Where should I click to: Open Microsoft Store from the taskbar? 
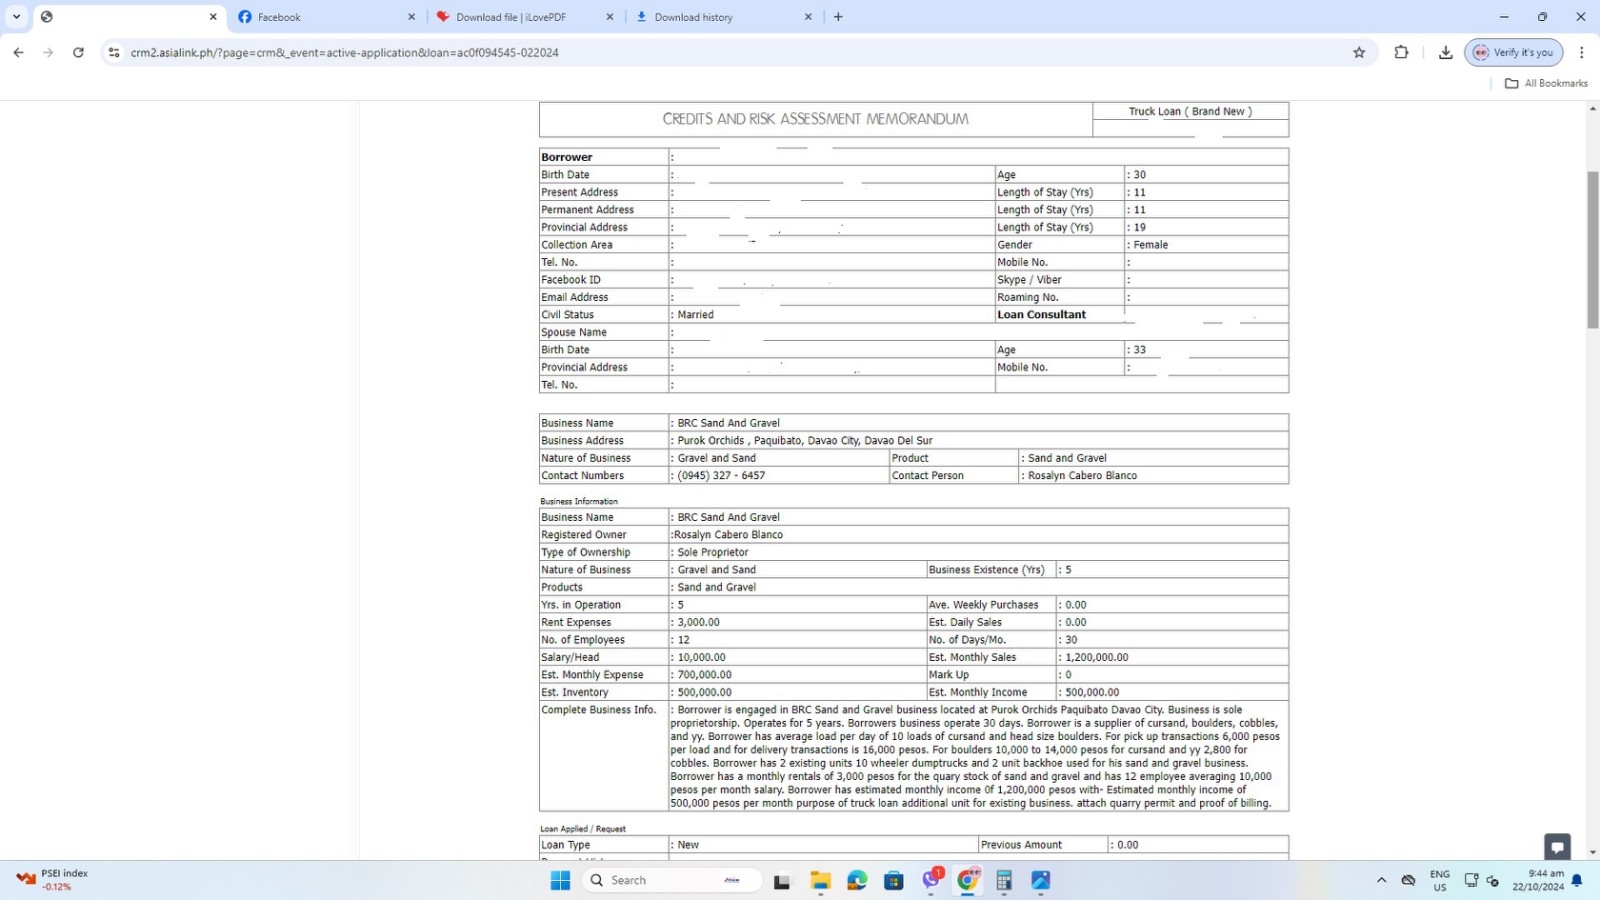coord(894,880)
